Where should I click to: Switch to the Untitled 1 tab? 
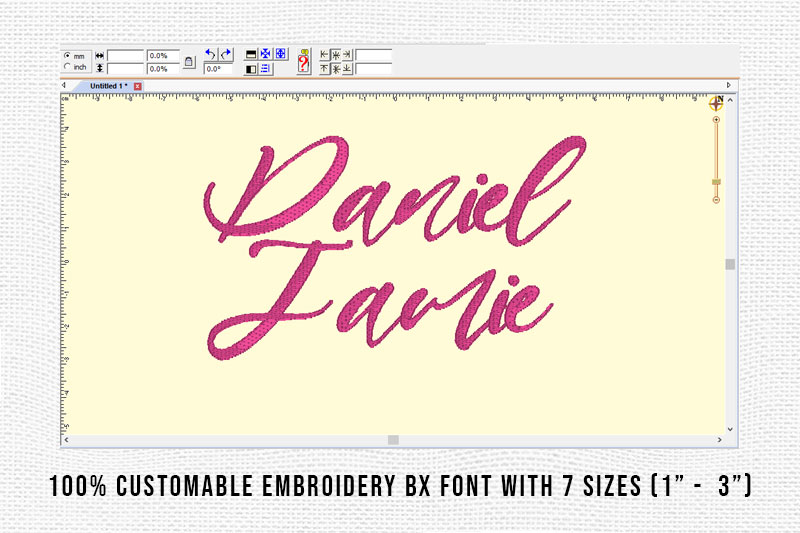point(109,86)
